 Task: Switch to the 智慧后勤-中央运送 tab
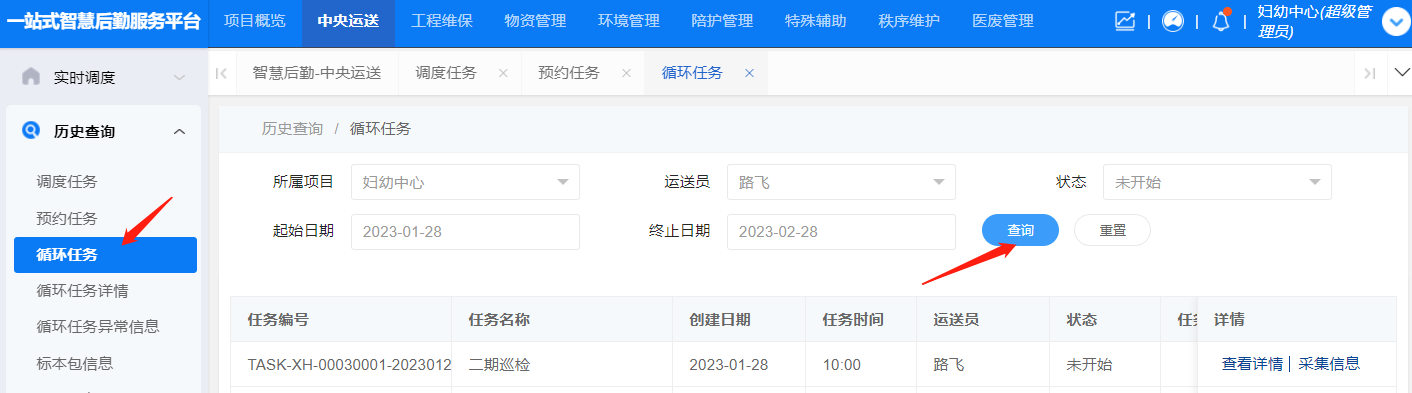coord(317,73)
